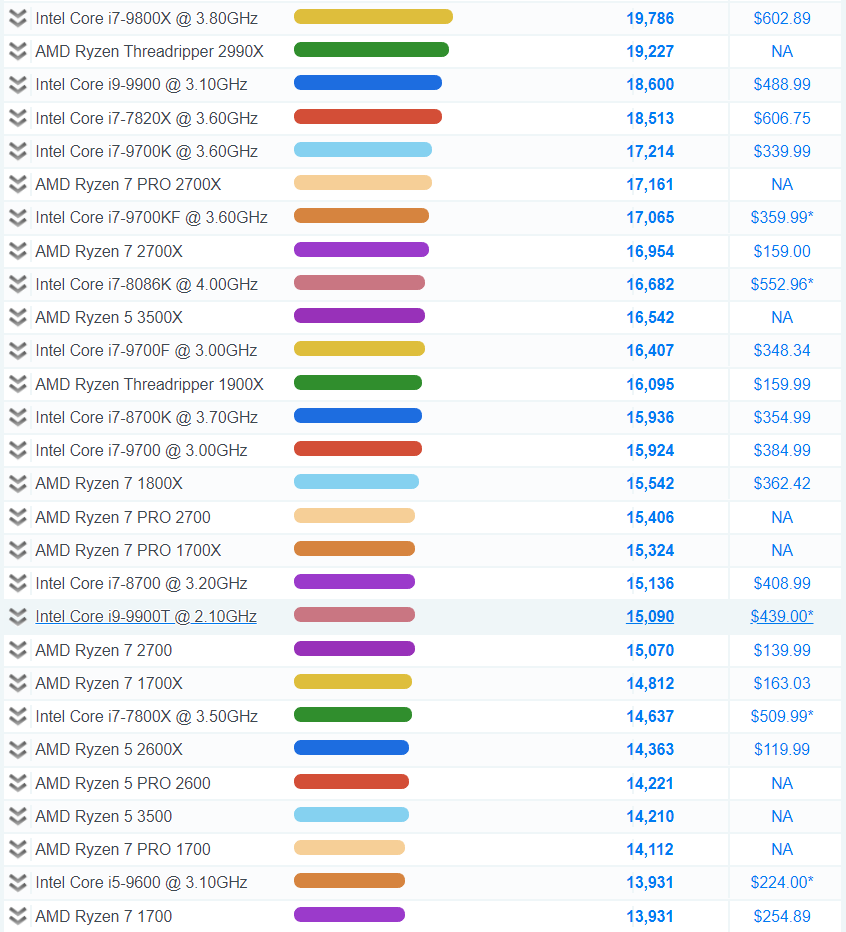
Task: Click blue score bar for i7-8700K
Action: (358, 415)
